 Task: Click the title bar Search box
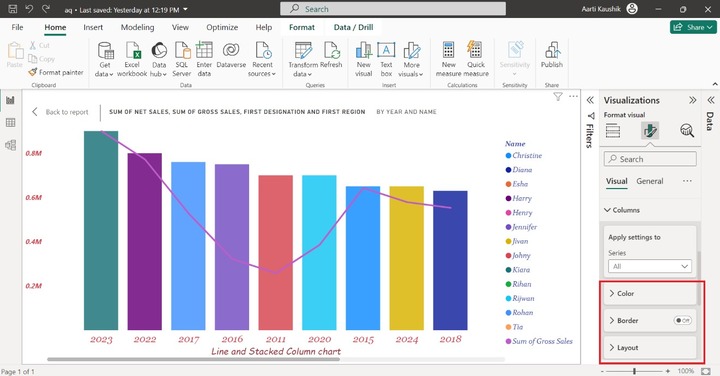point(393,9)
